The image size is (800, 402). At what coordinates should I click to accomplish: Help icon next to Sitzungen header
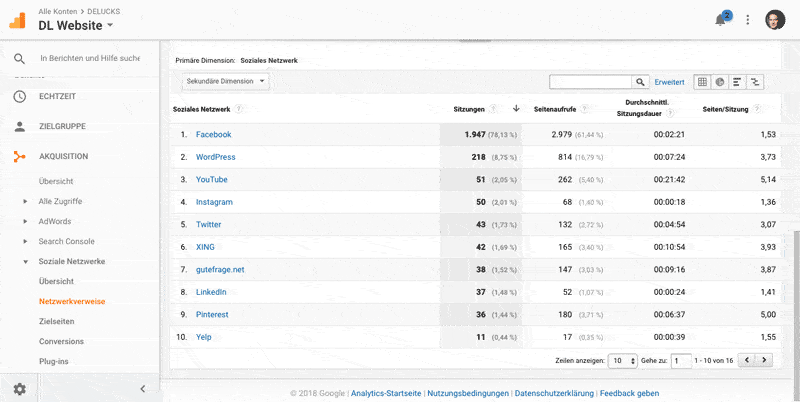point(493,109)
